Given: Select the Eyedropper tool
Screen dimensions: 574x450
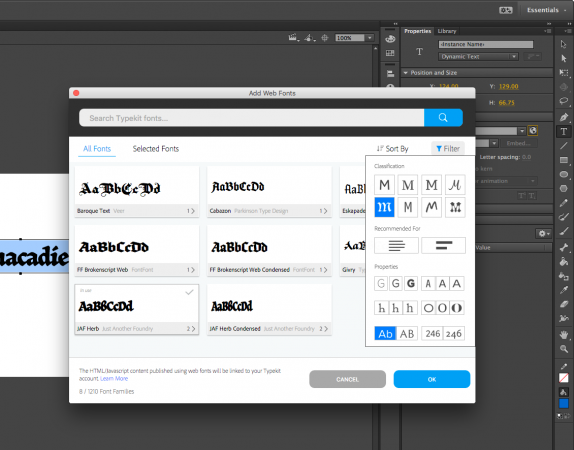Looking at the screenshot, I should 564,290.
